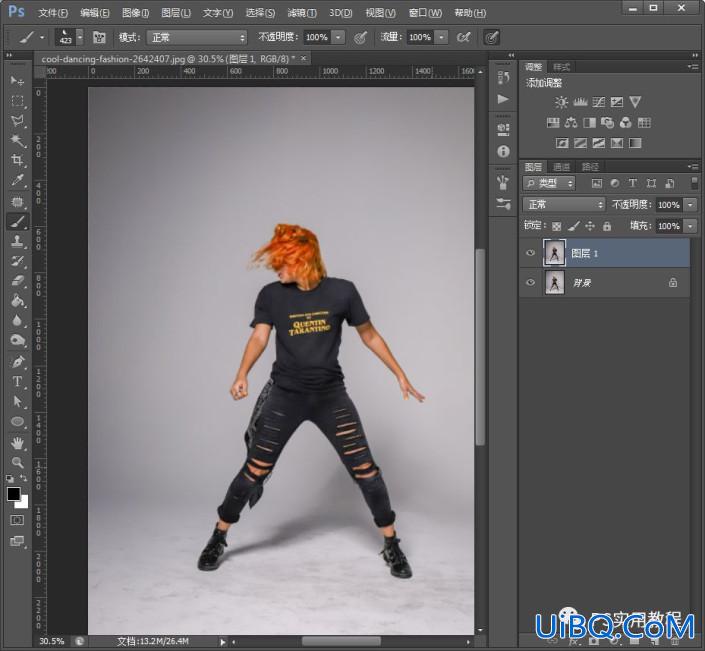Select the Horizontal Type tool
Viewport: 705px width, 651px height.
pos(18,381)
